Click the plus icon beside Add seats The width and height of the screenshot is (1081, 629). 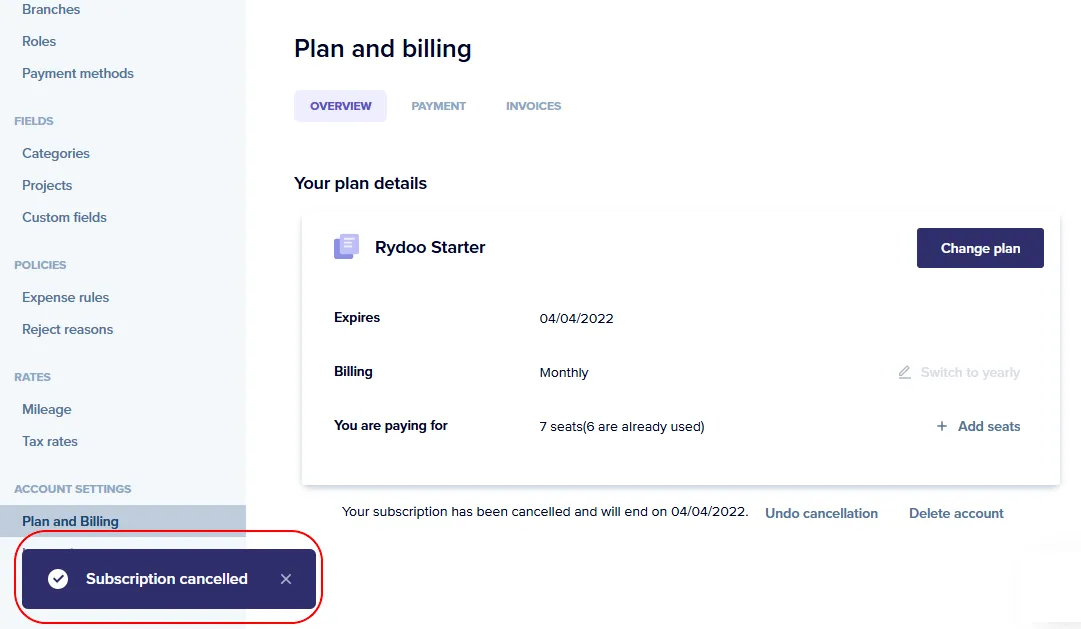pyautogui.click(x=941, y=426)
